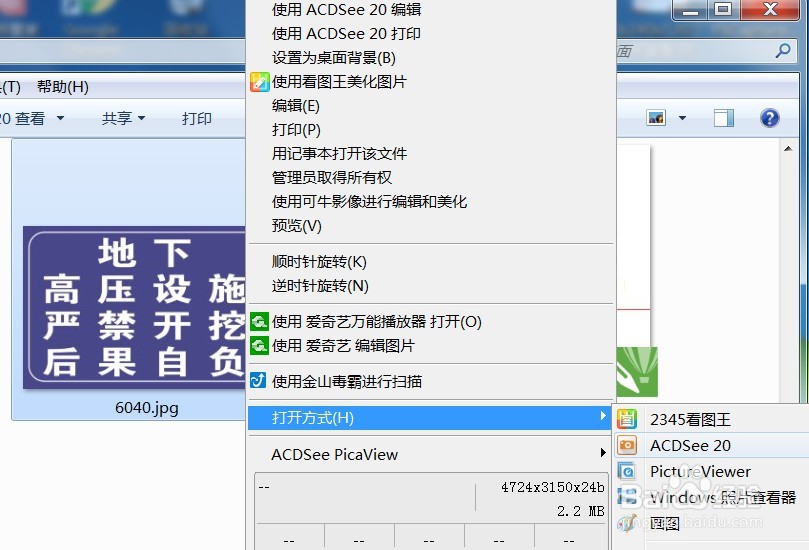
Task: Click the change view icon in toolbar
Action: [656, 118]
